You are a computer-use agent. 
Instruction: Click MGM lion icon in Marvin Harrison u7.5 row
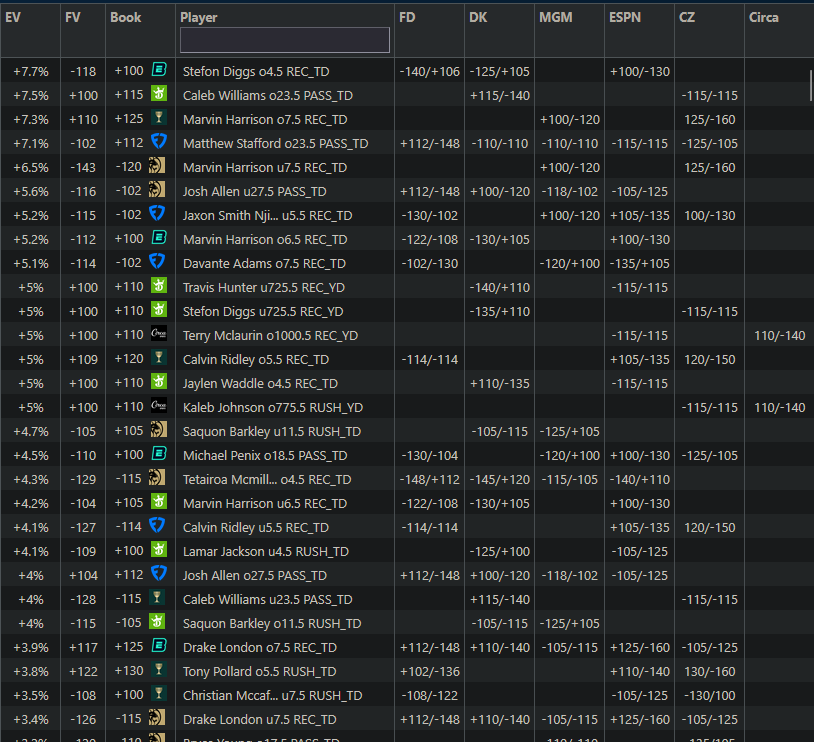(157, 166)
